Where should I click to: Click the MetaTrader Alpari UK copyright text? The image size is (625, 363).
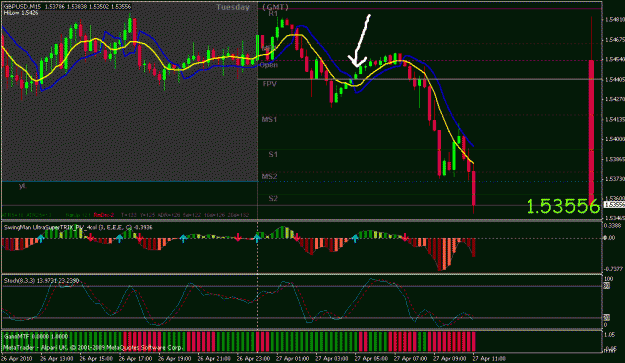pyautogui.click(x=93, y=348)
